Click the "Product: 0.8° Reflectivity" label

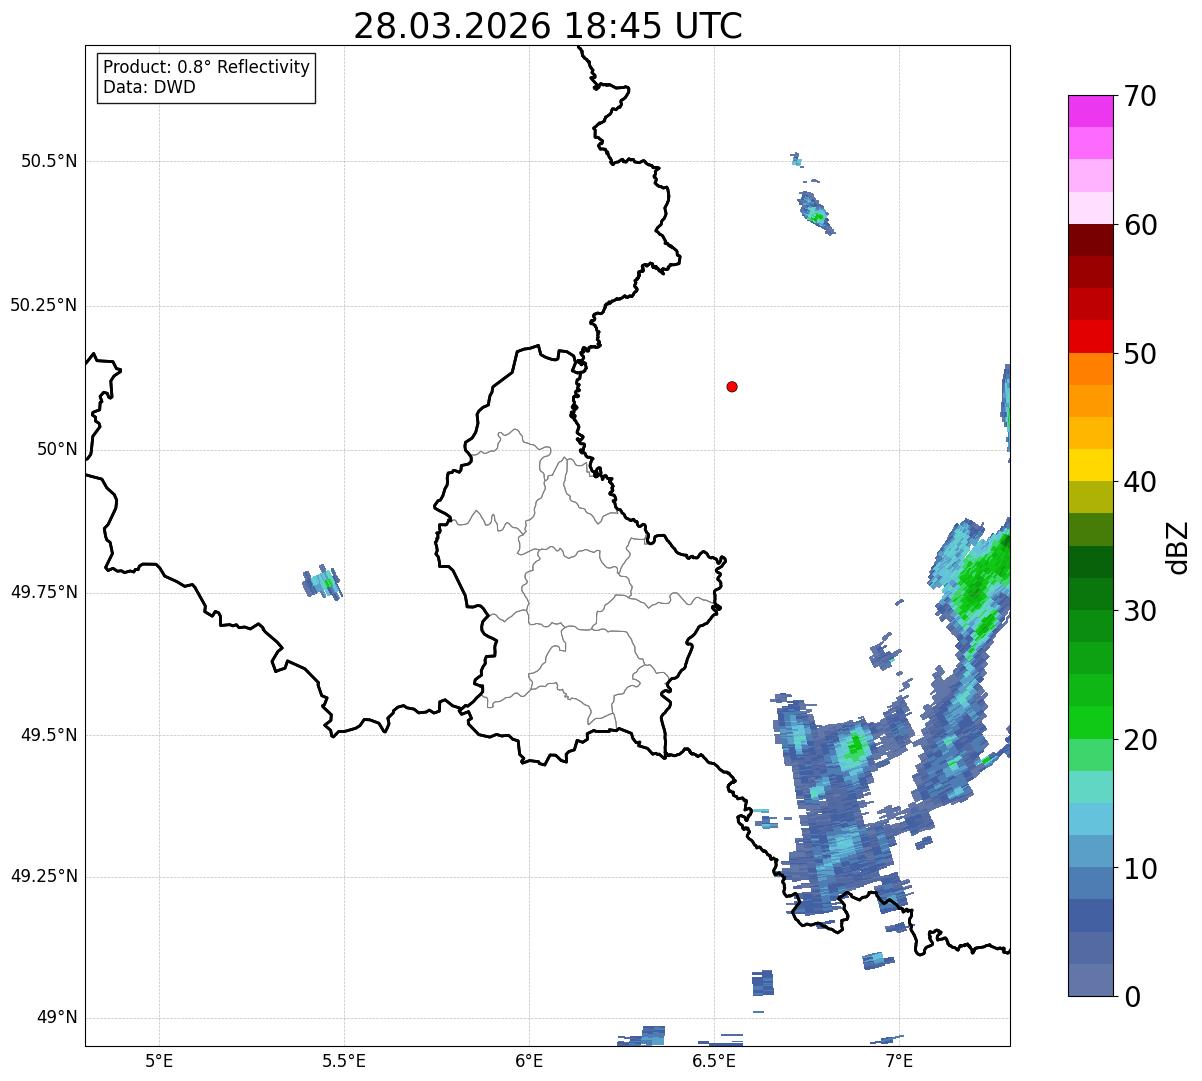click(207, 67)
